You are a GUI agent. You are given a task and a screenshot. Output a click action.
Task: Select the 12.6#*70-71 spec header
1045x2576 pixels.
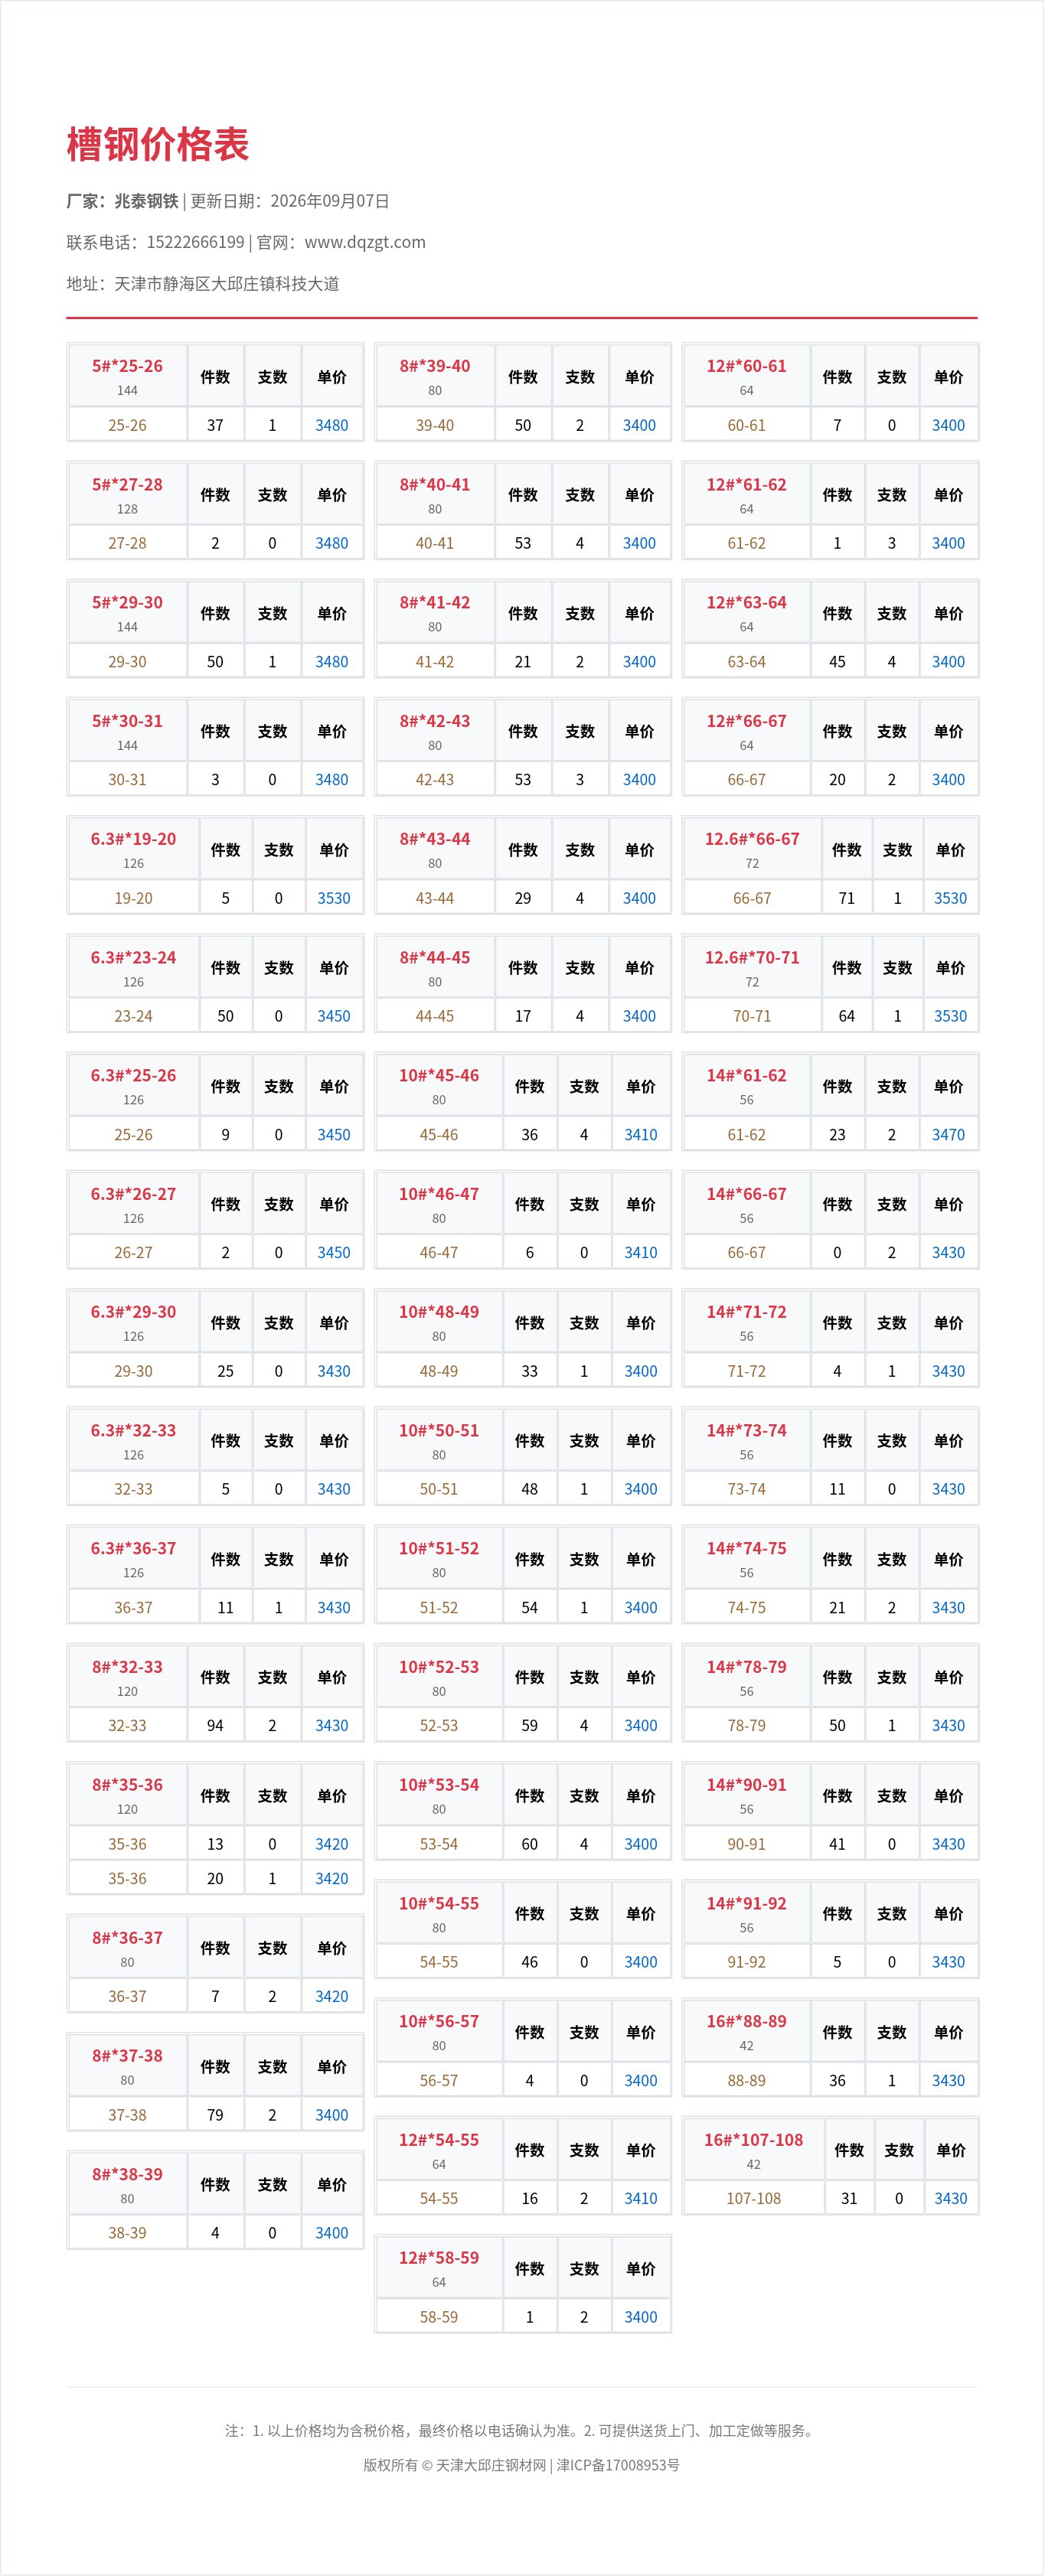(x=752, y=967)
